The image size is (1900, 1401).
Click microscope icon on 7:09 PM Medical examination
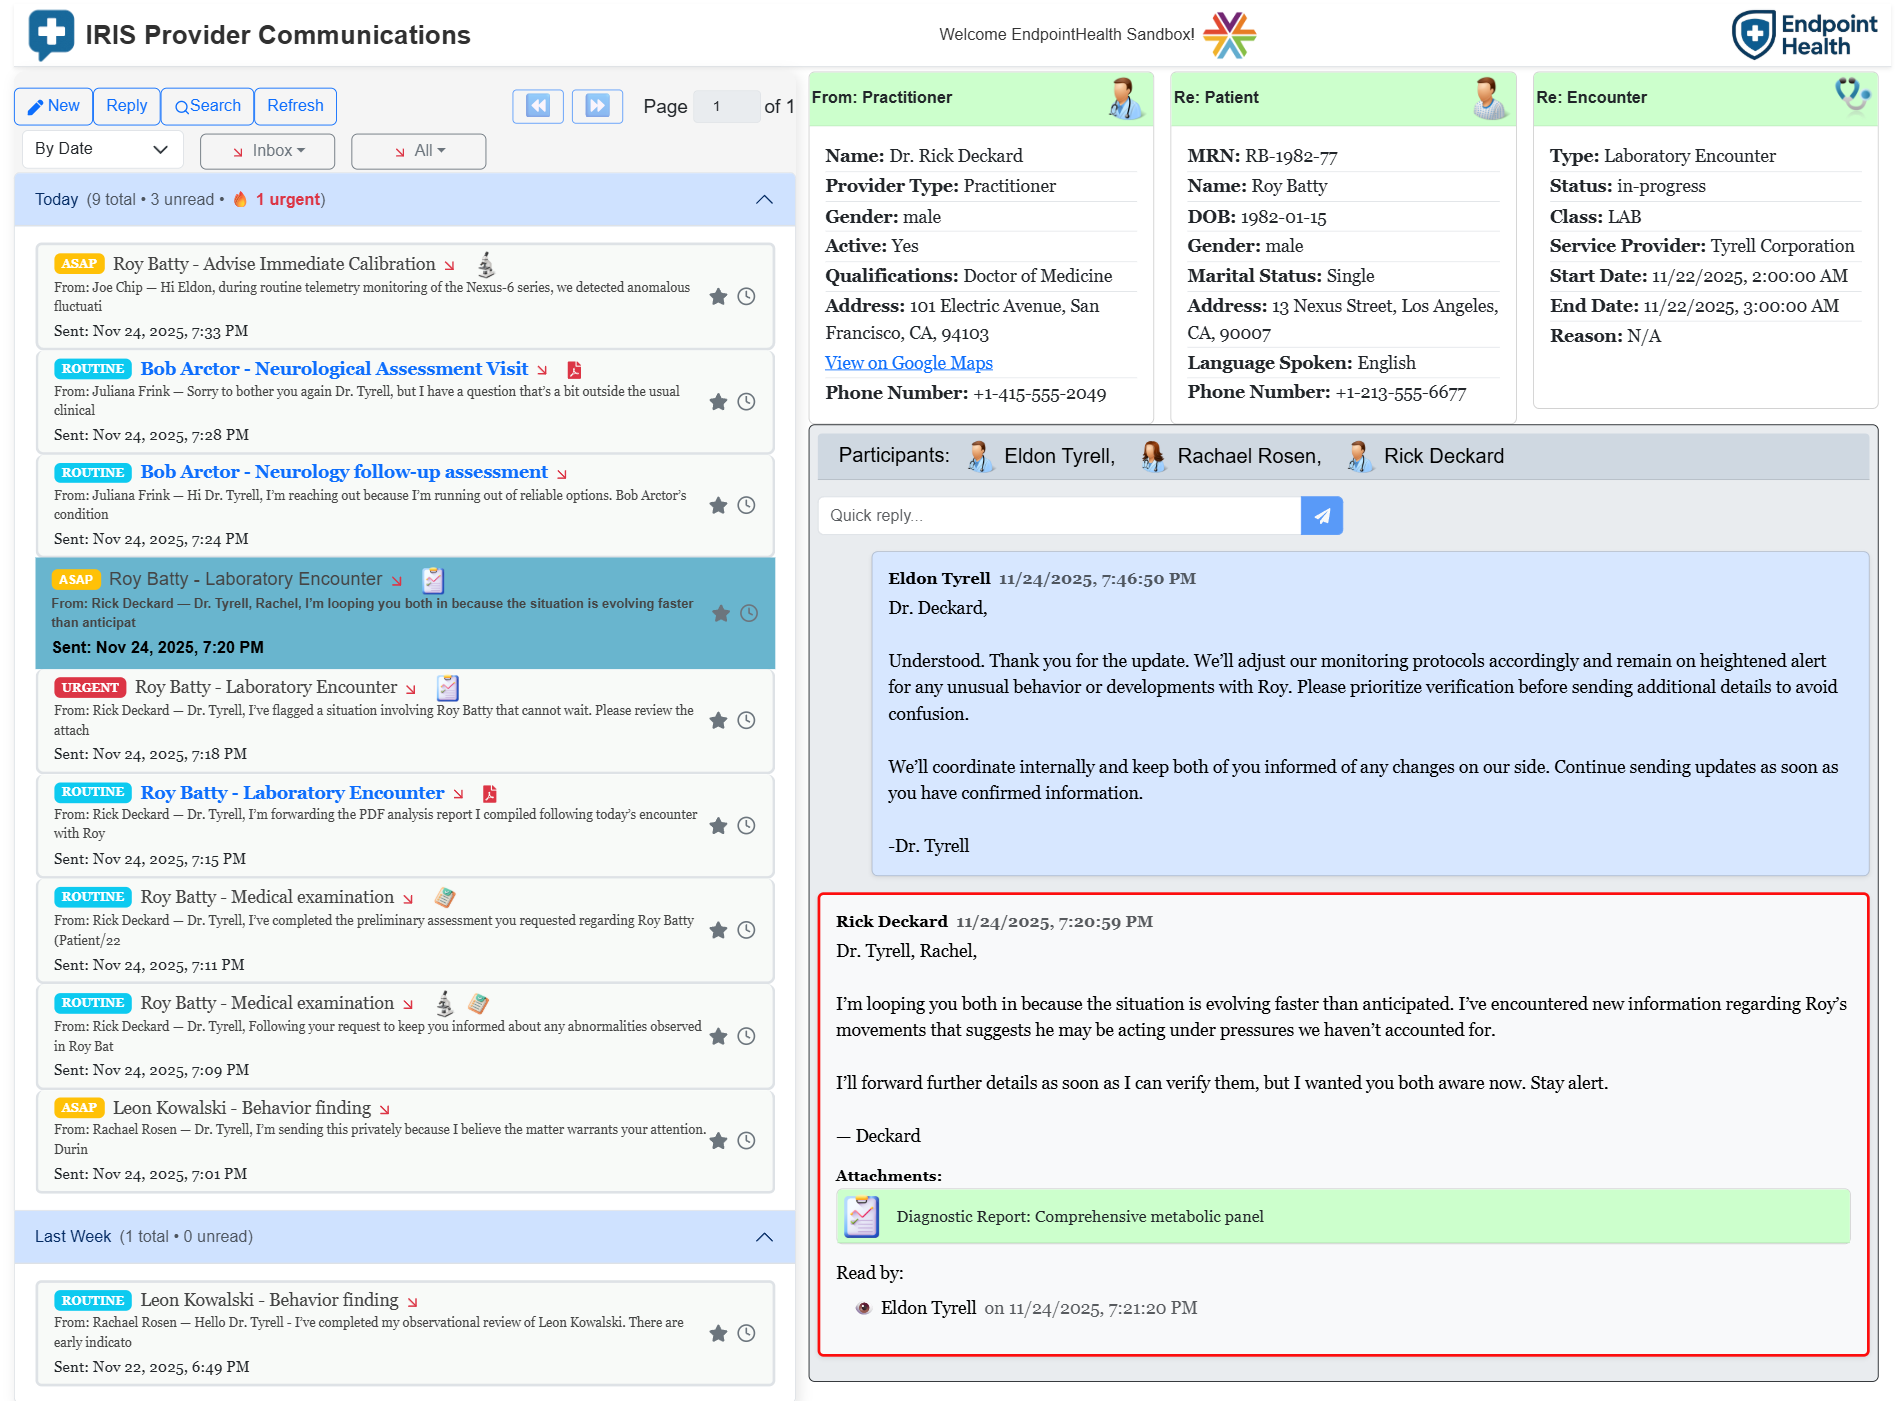point(445,1004)
